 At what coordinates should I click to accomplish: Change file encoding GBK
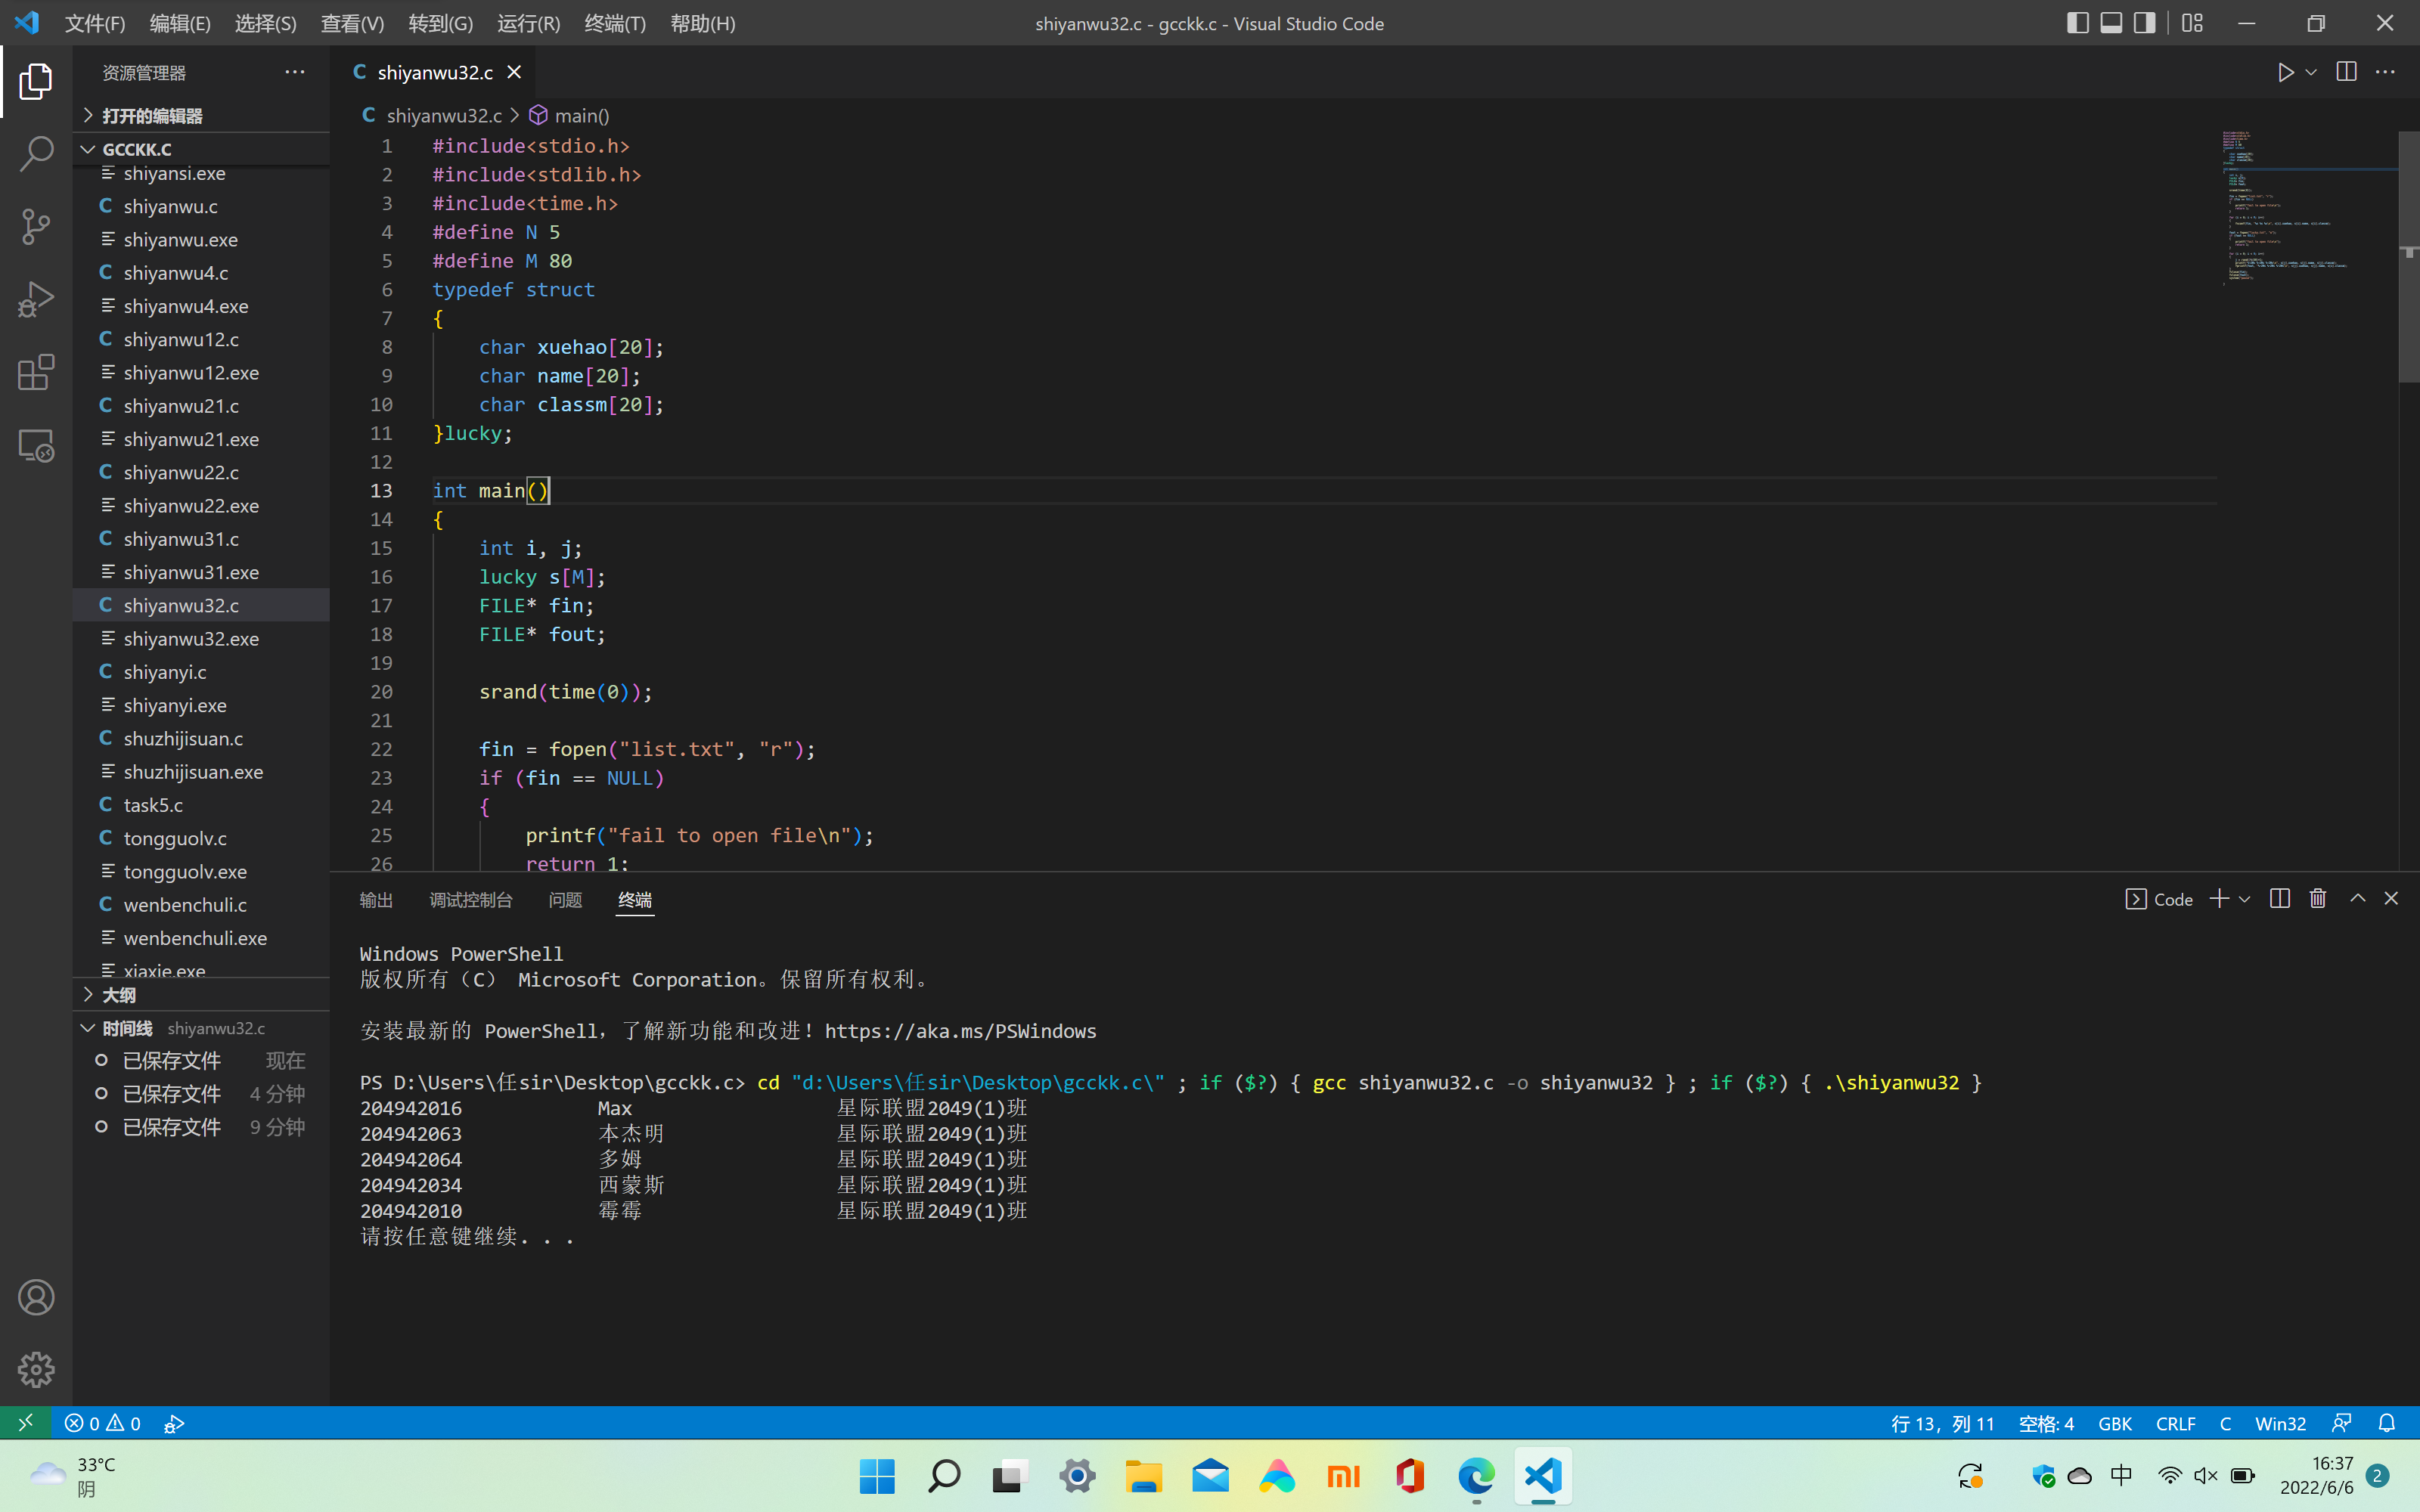(2115, 1423)
